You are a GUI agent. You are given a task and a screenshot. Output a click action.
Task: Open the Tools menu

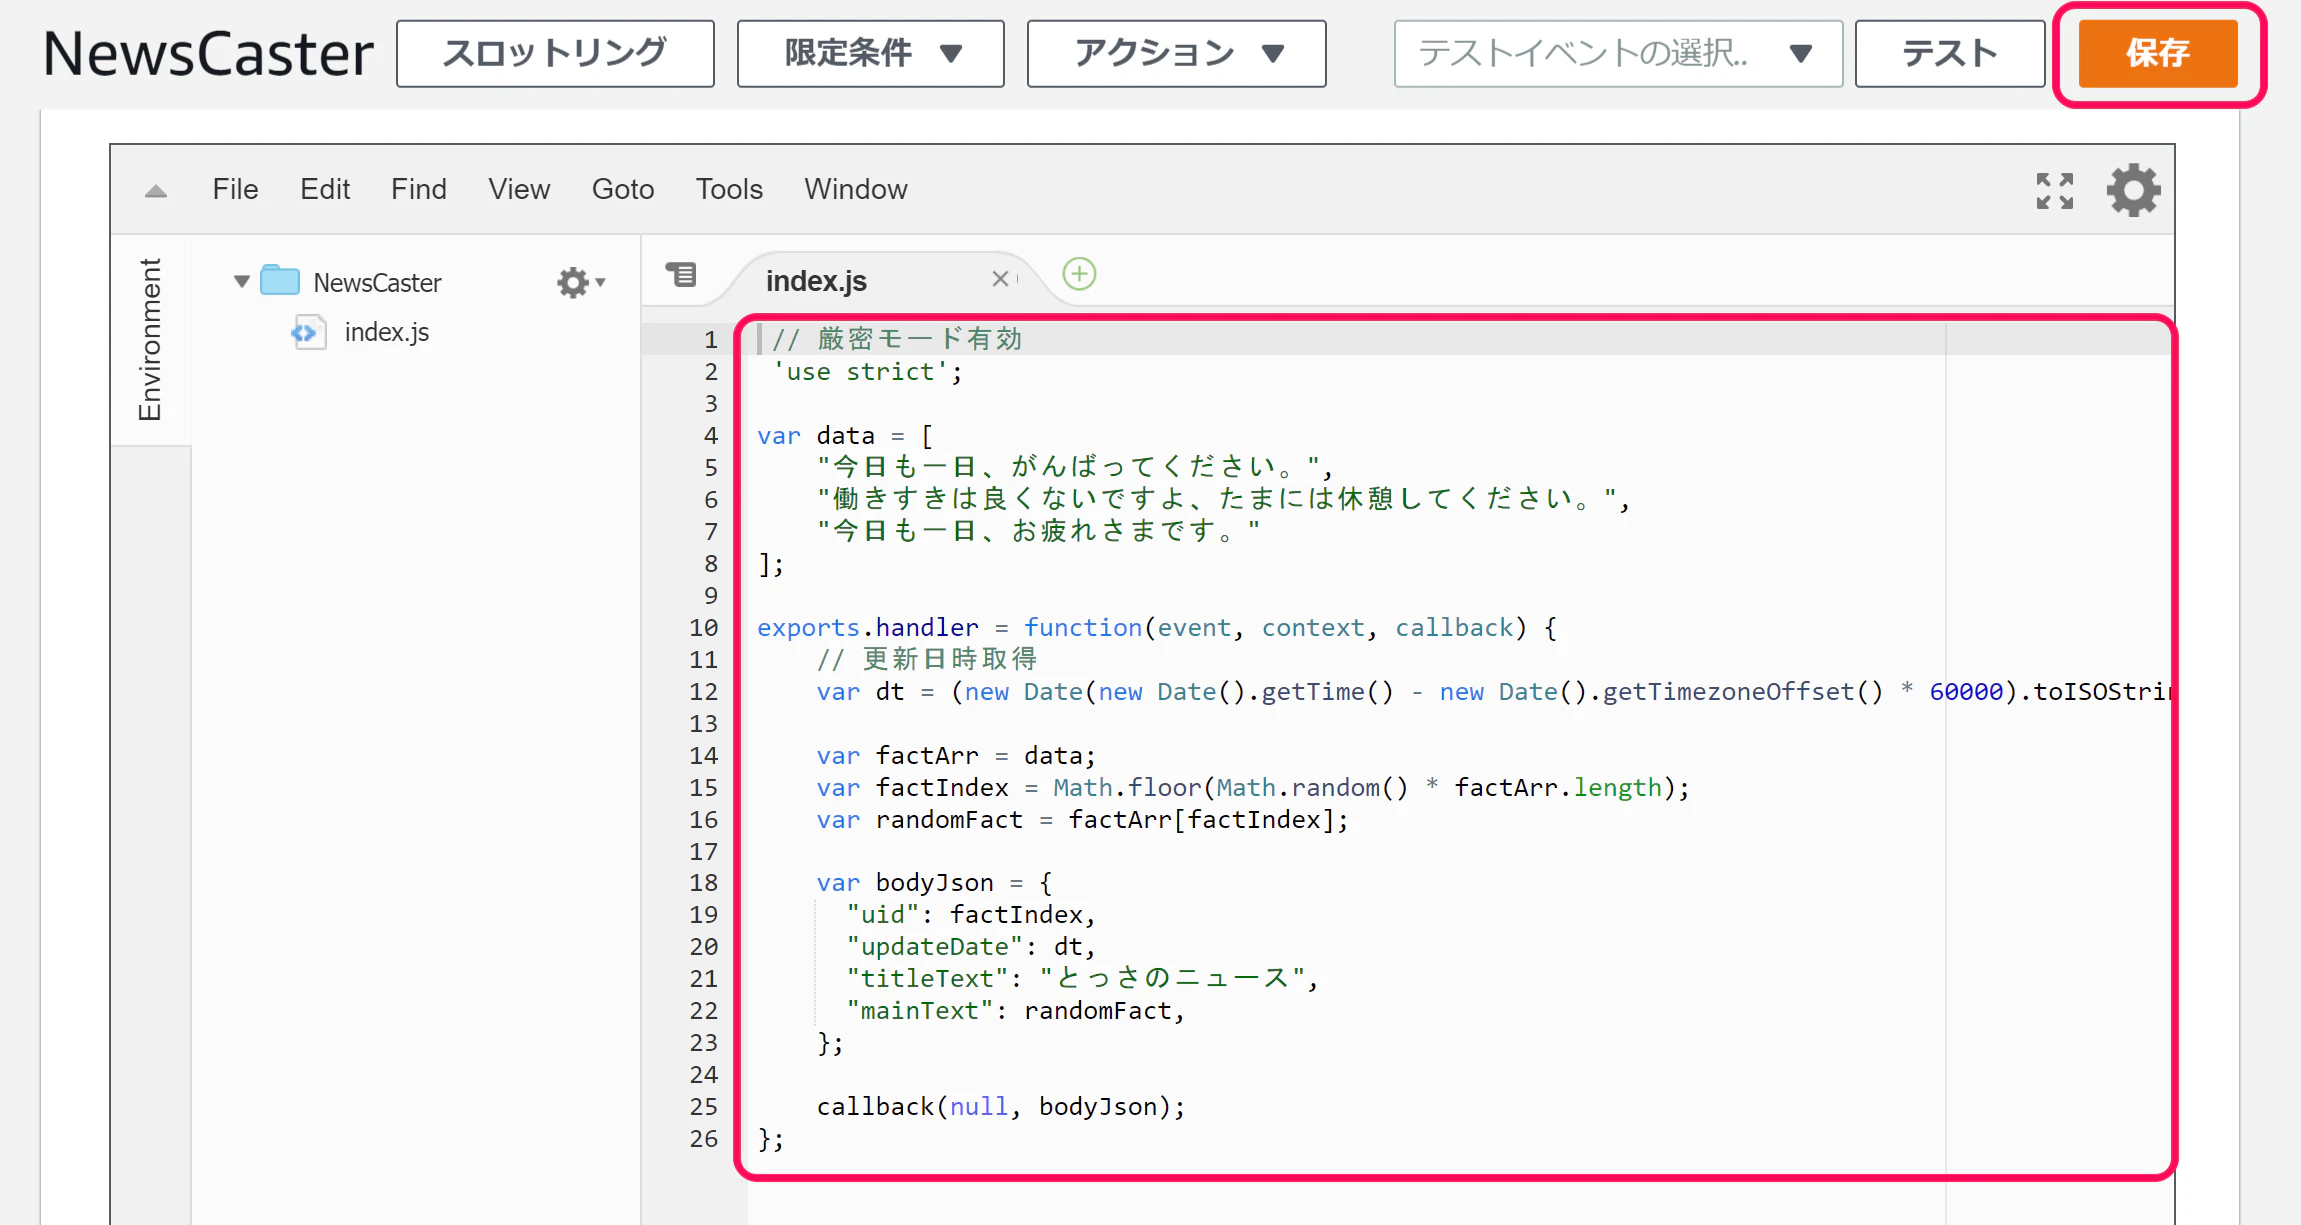point(729,189)
